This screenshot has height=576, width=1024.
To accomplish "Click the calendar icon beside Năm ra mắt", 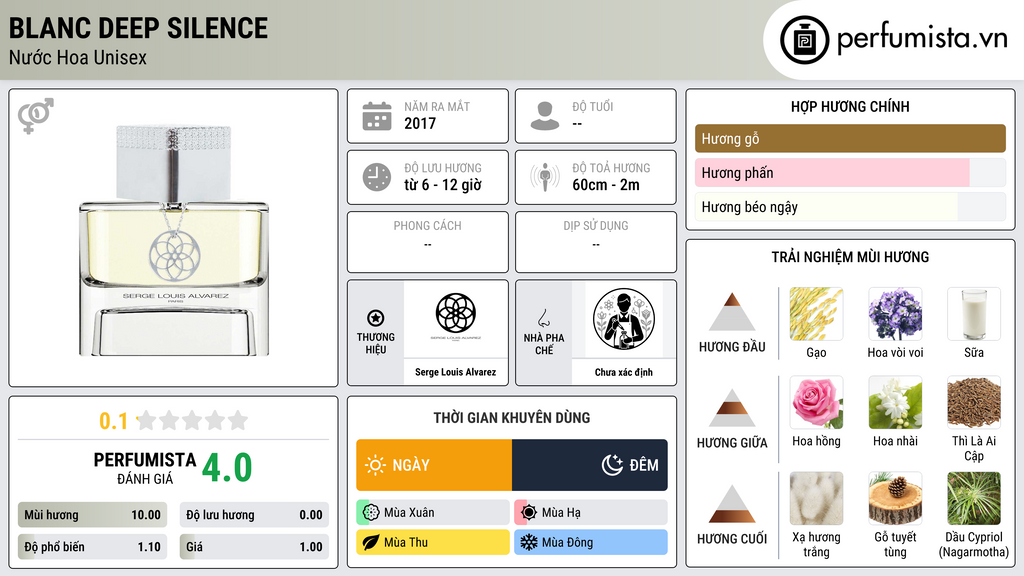I will pos(377,116).
